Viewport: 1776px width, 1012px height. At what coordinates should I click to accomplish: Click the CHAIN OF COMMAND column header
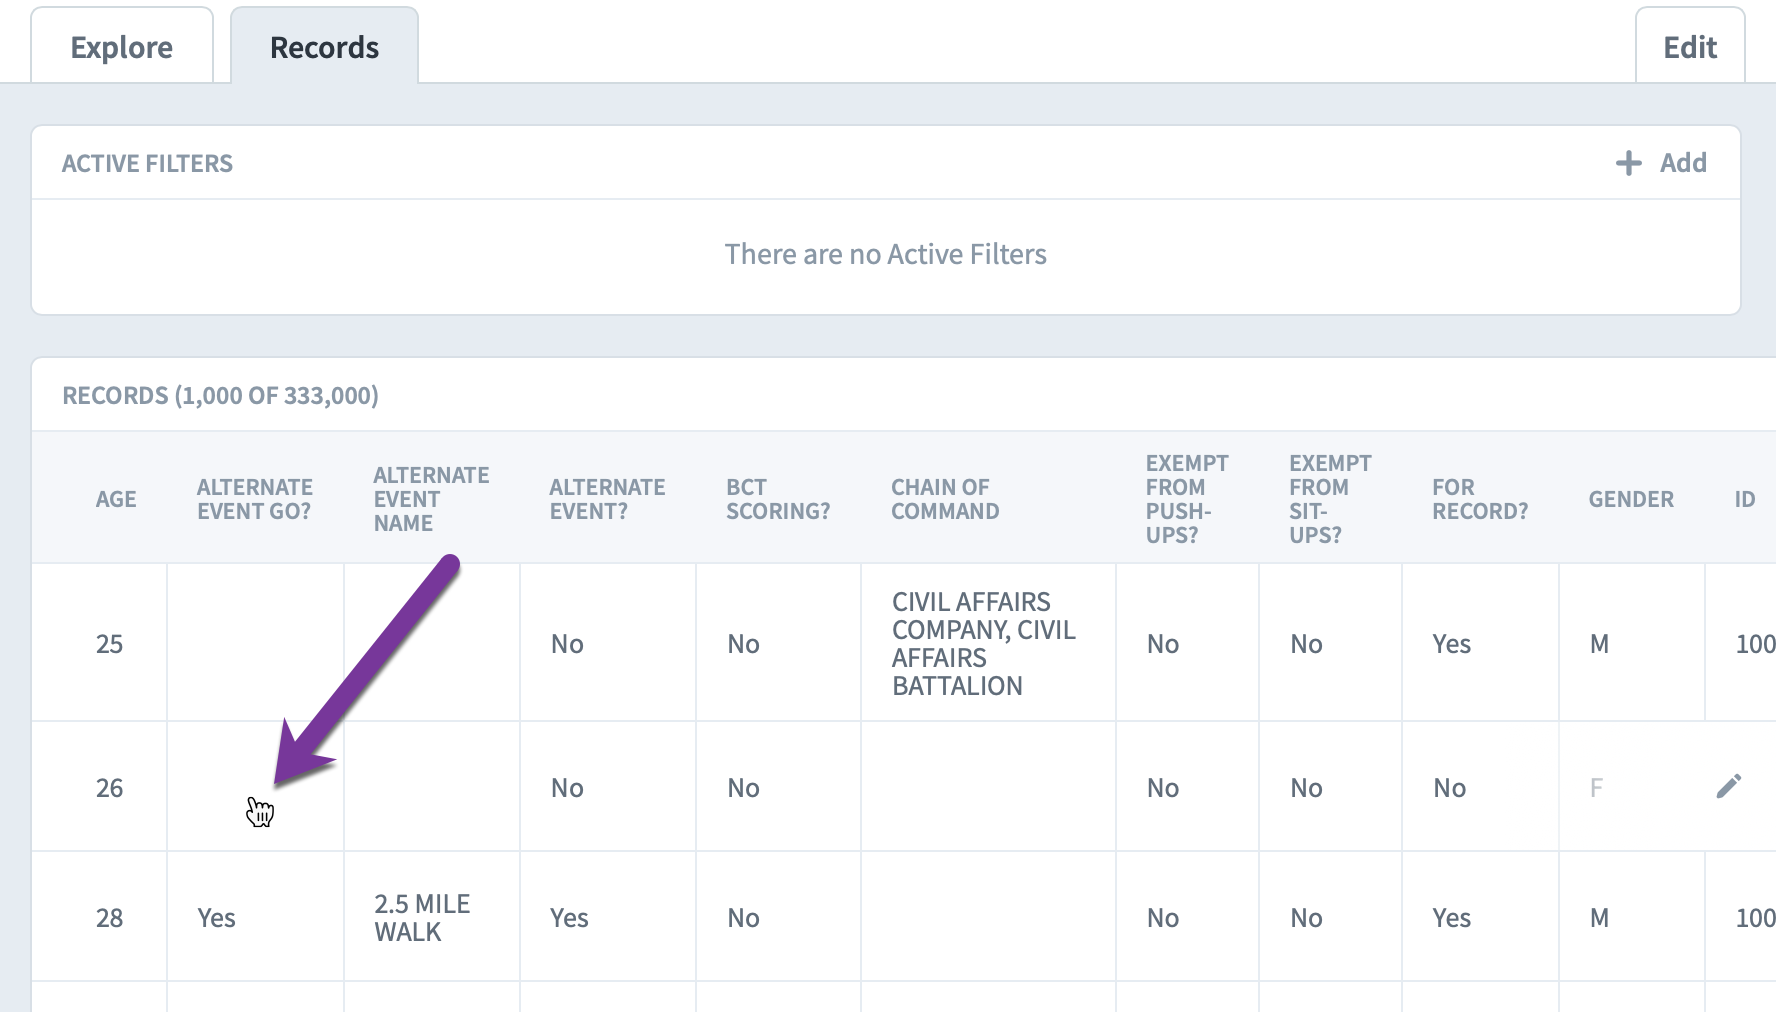[945, 499]
